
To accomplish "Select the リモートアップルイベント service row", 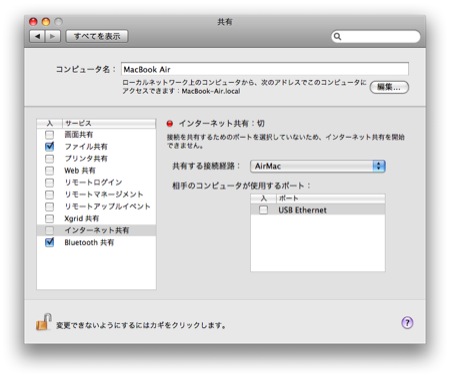I will point(96,207).
